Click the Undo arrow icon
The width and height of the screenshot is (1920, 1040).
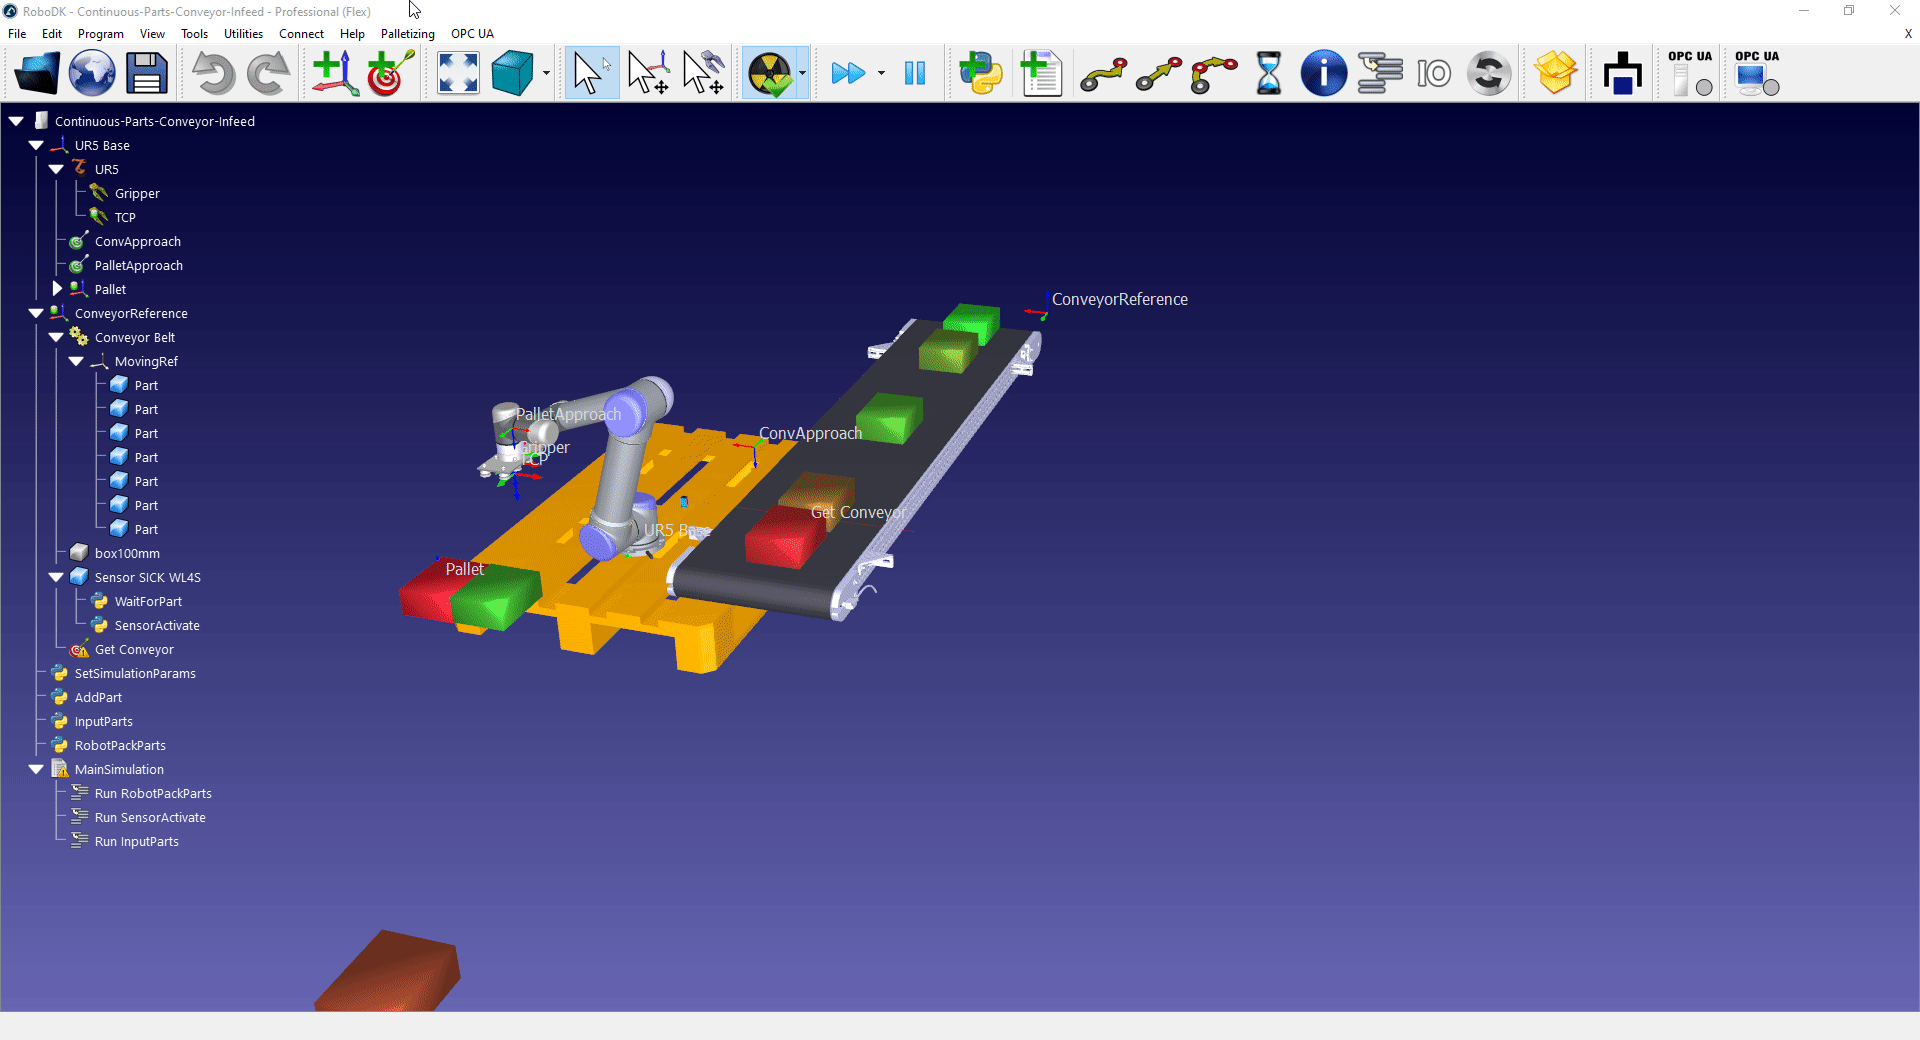click(x=213, y=74)
